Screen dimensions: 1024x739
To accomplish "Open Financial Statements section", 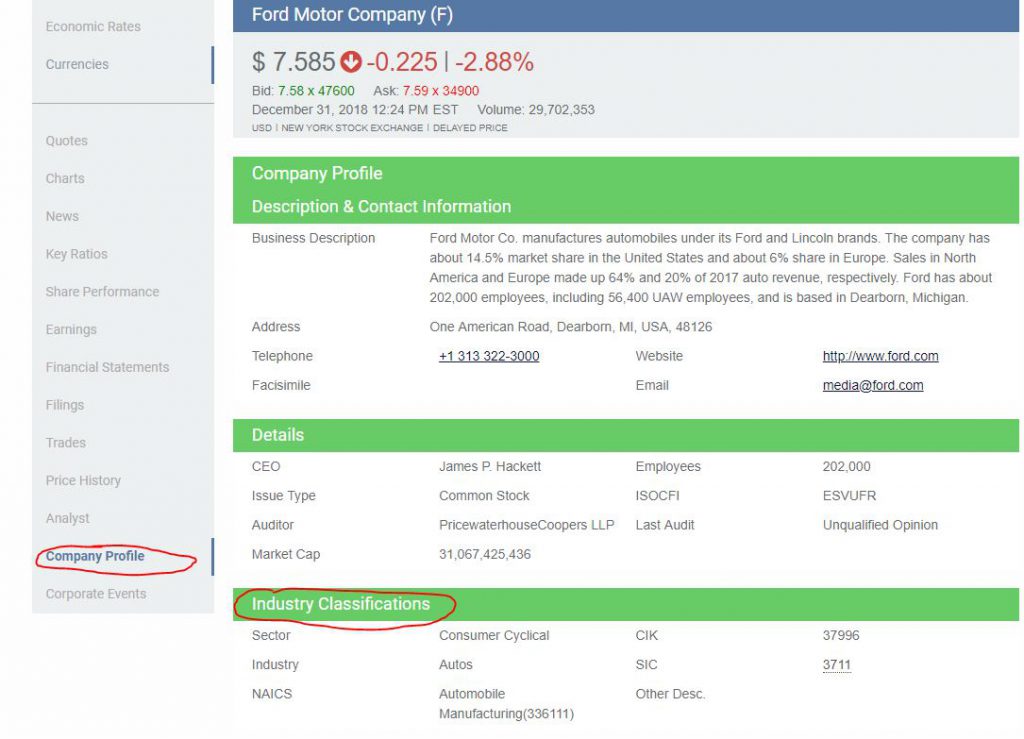I will (x=107, y=367).
